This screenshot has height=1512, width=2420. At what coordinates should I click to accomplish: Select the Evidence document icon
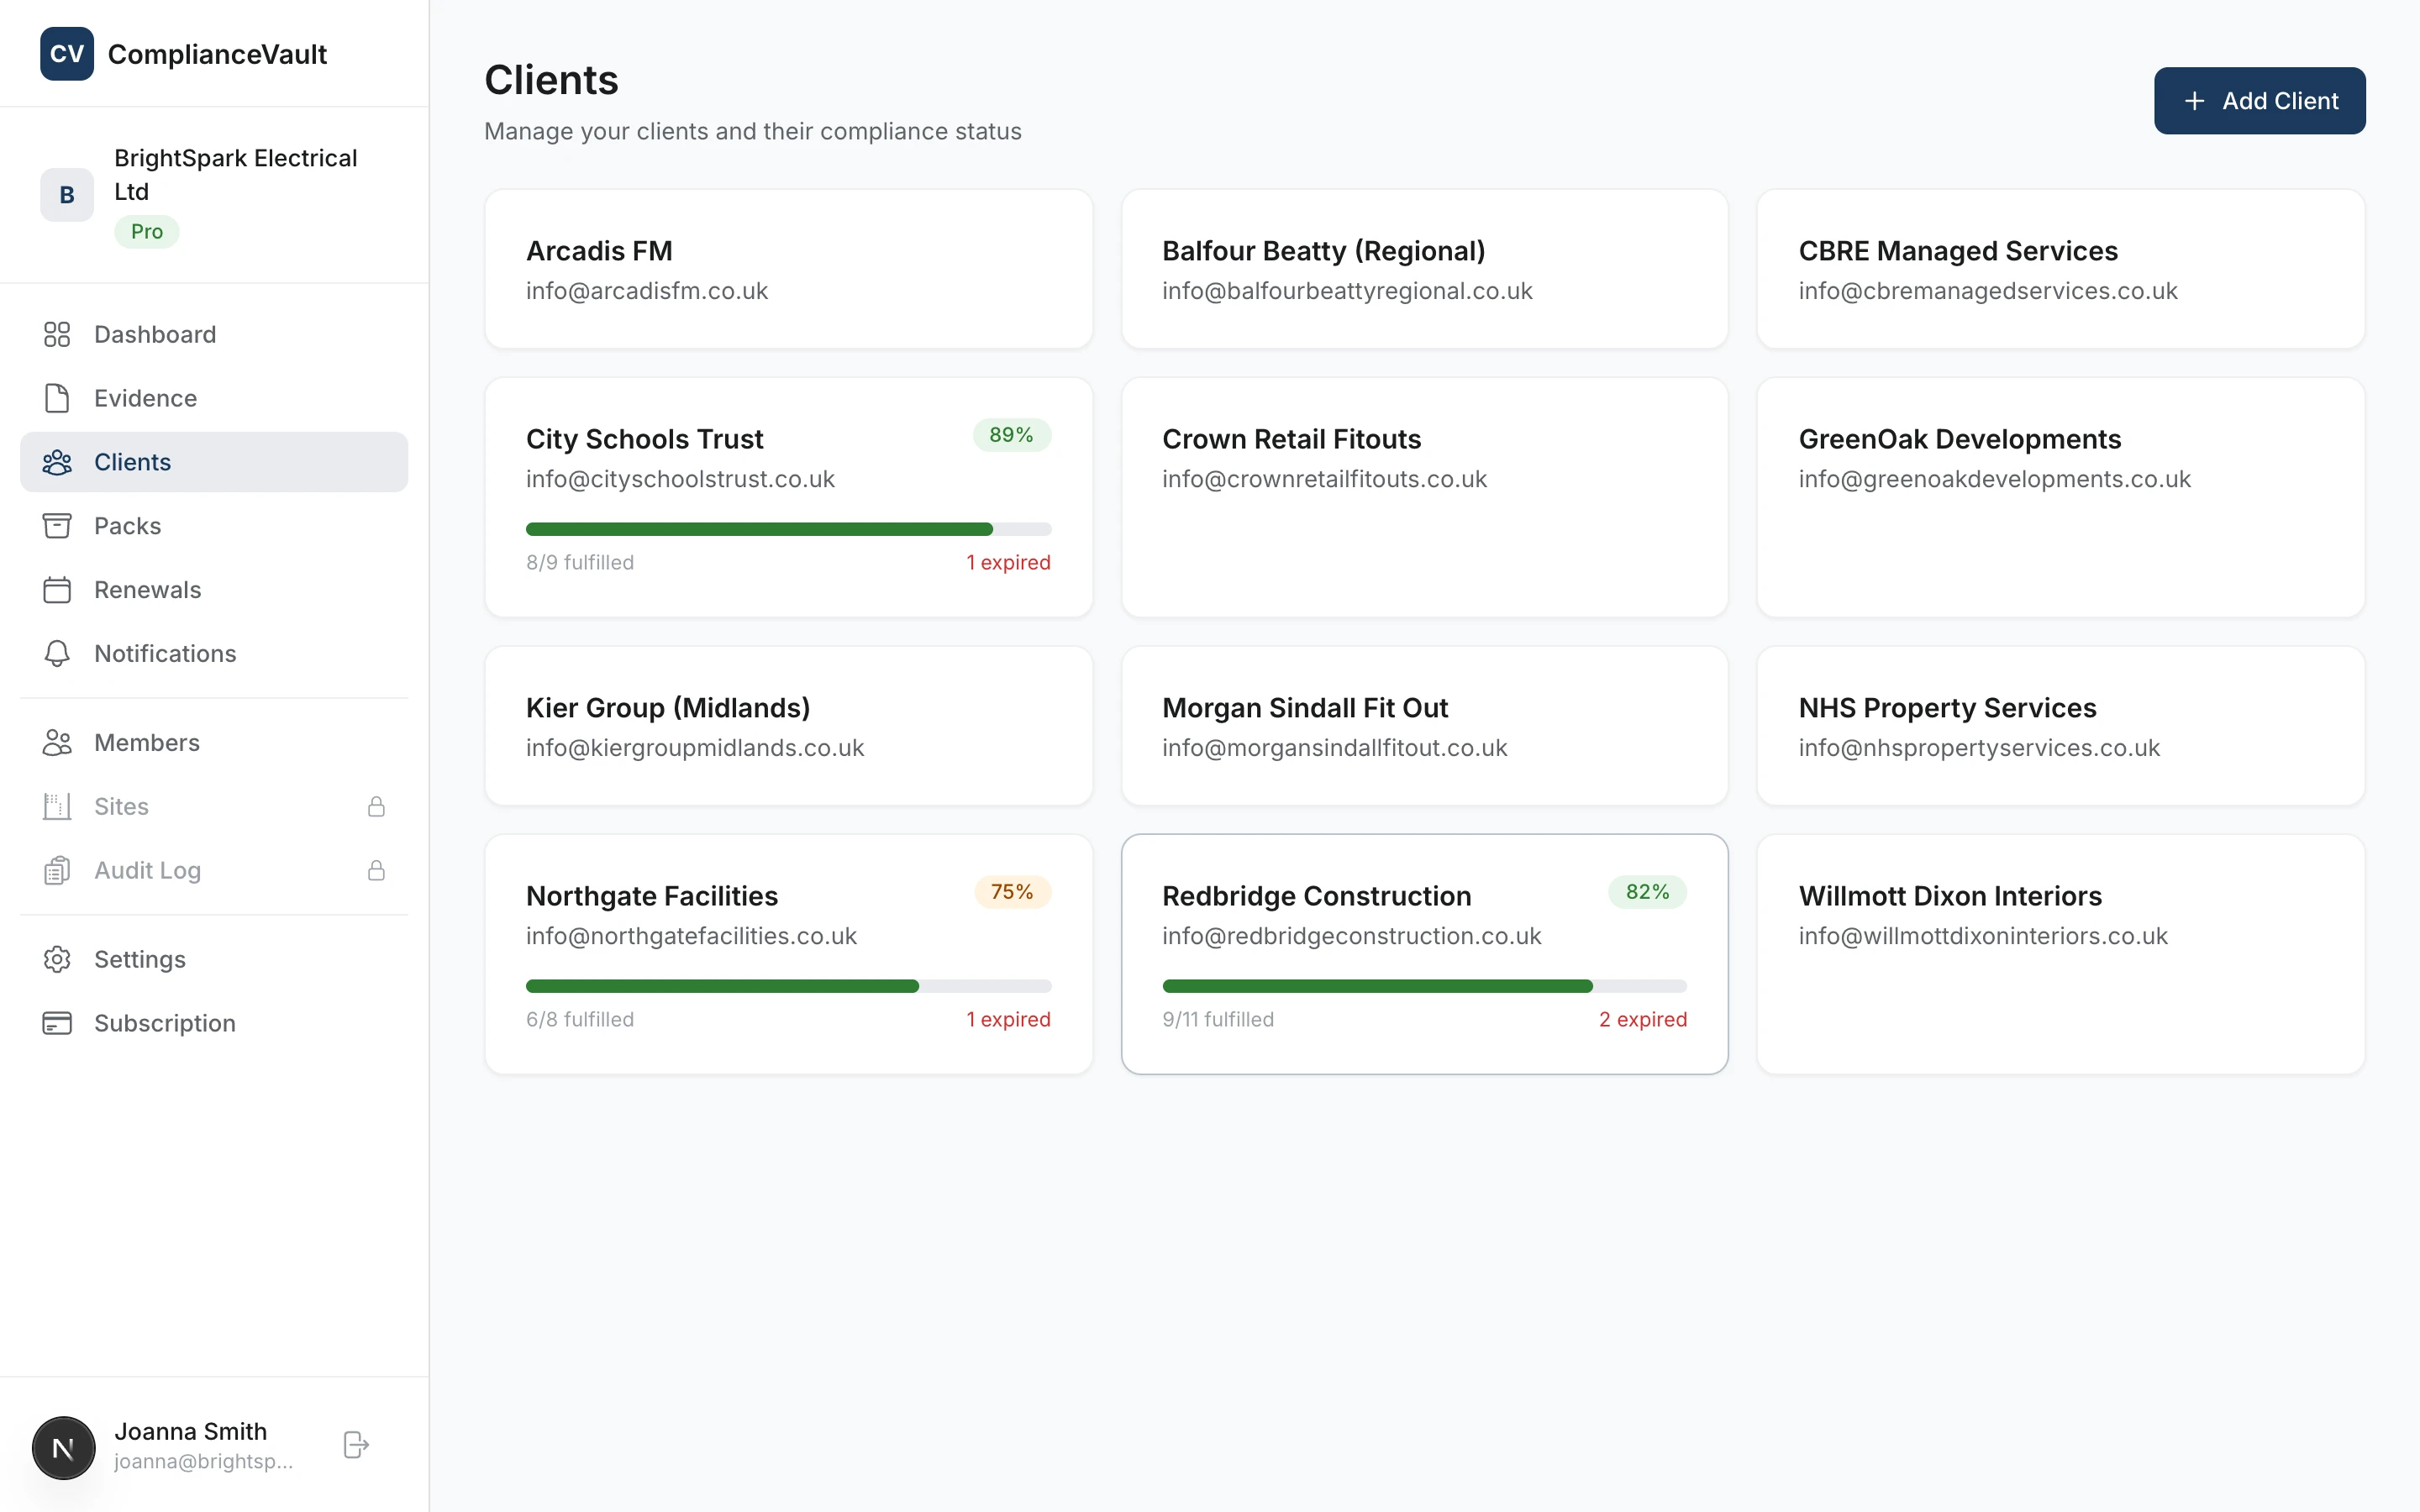(x=57, y=398)
